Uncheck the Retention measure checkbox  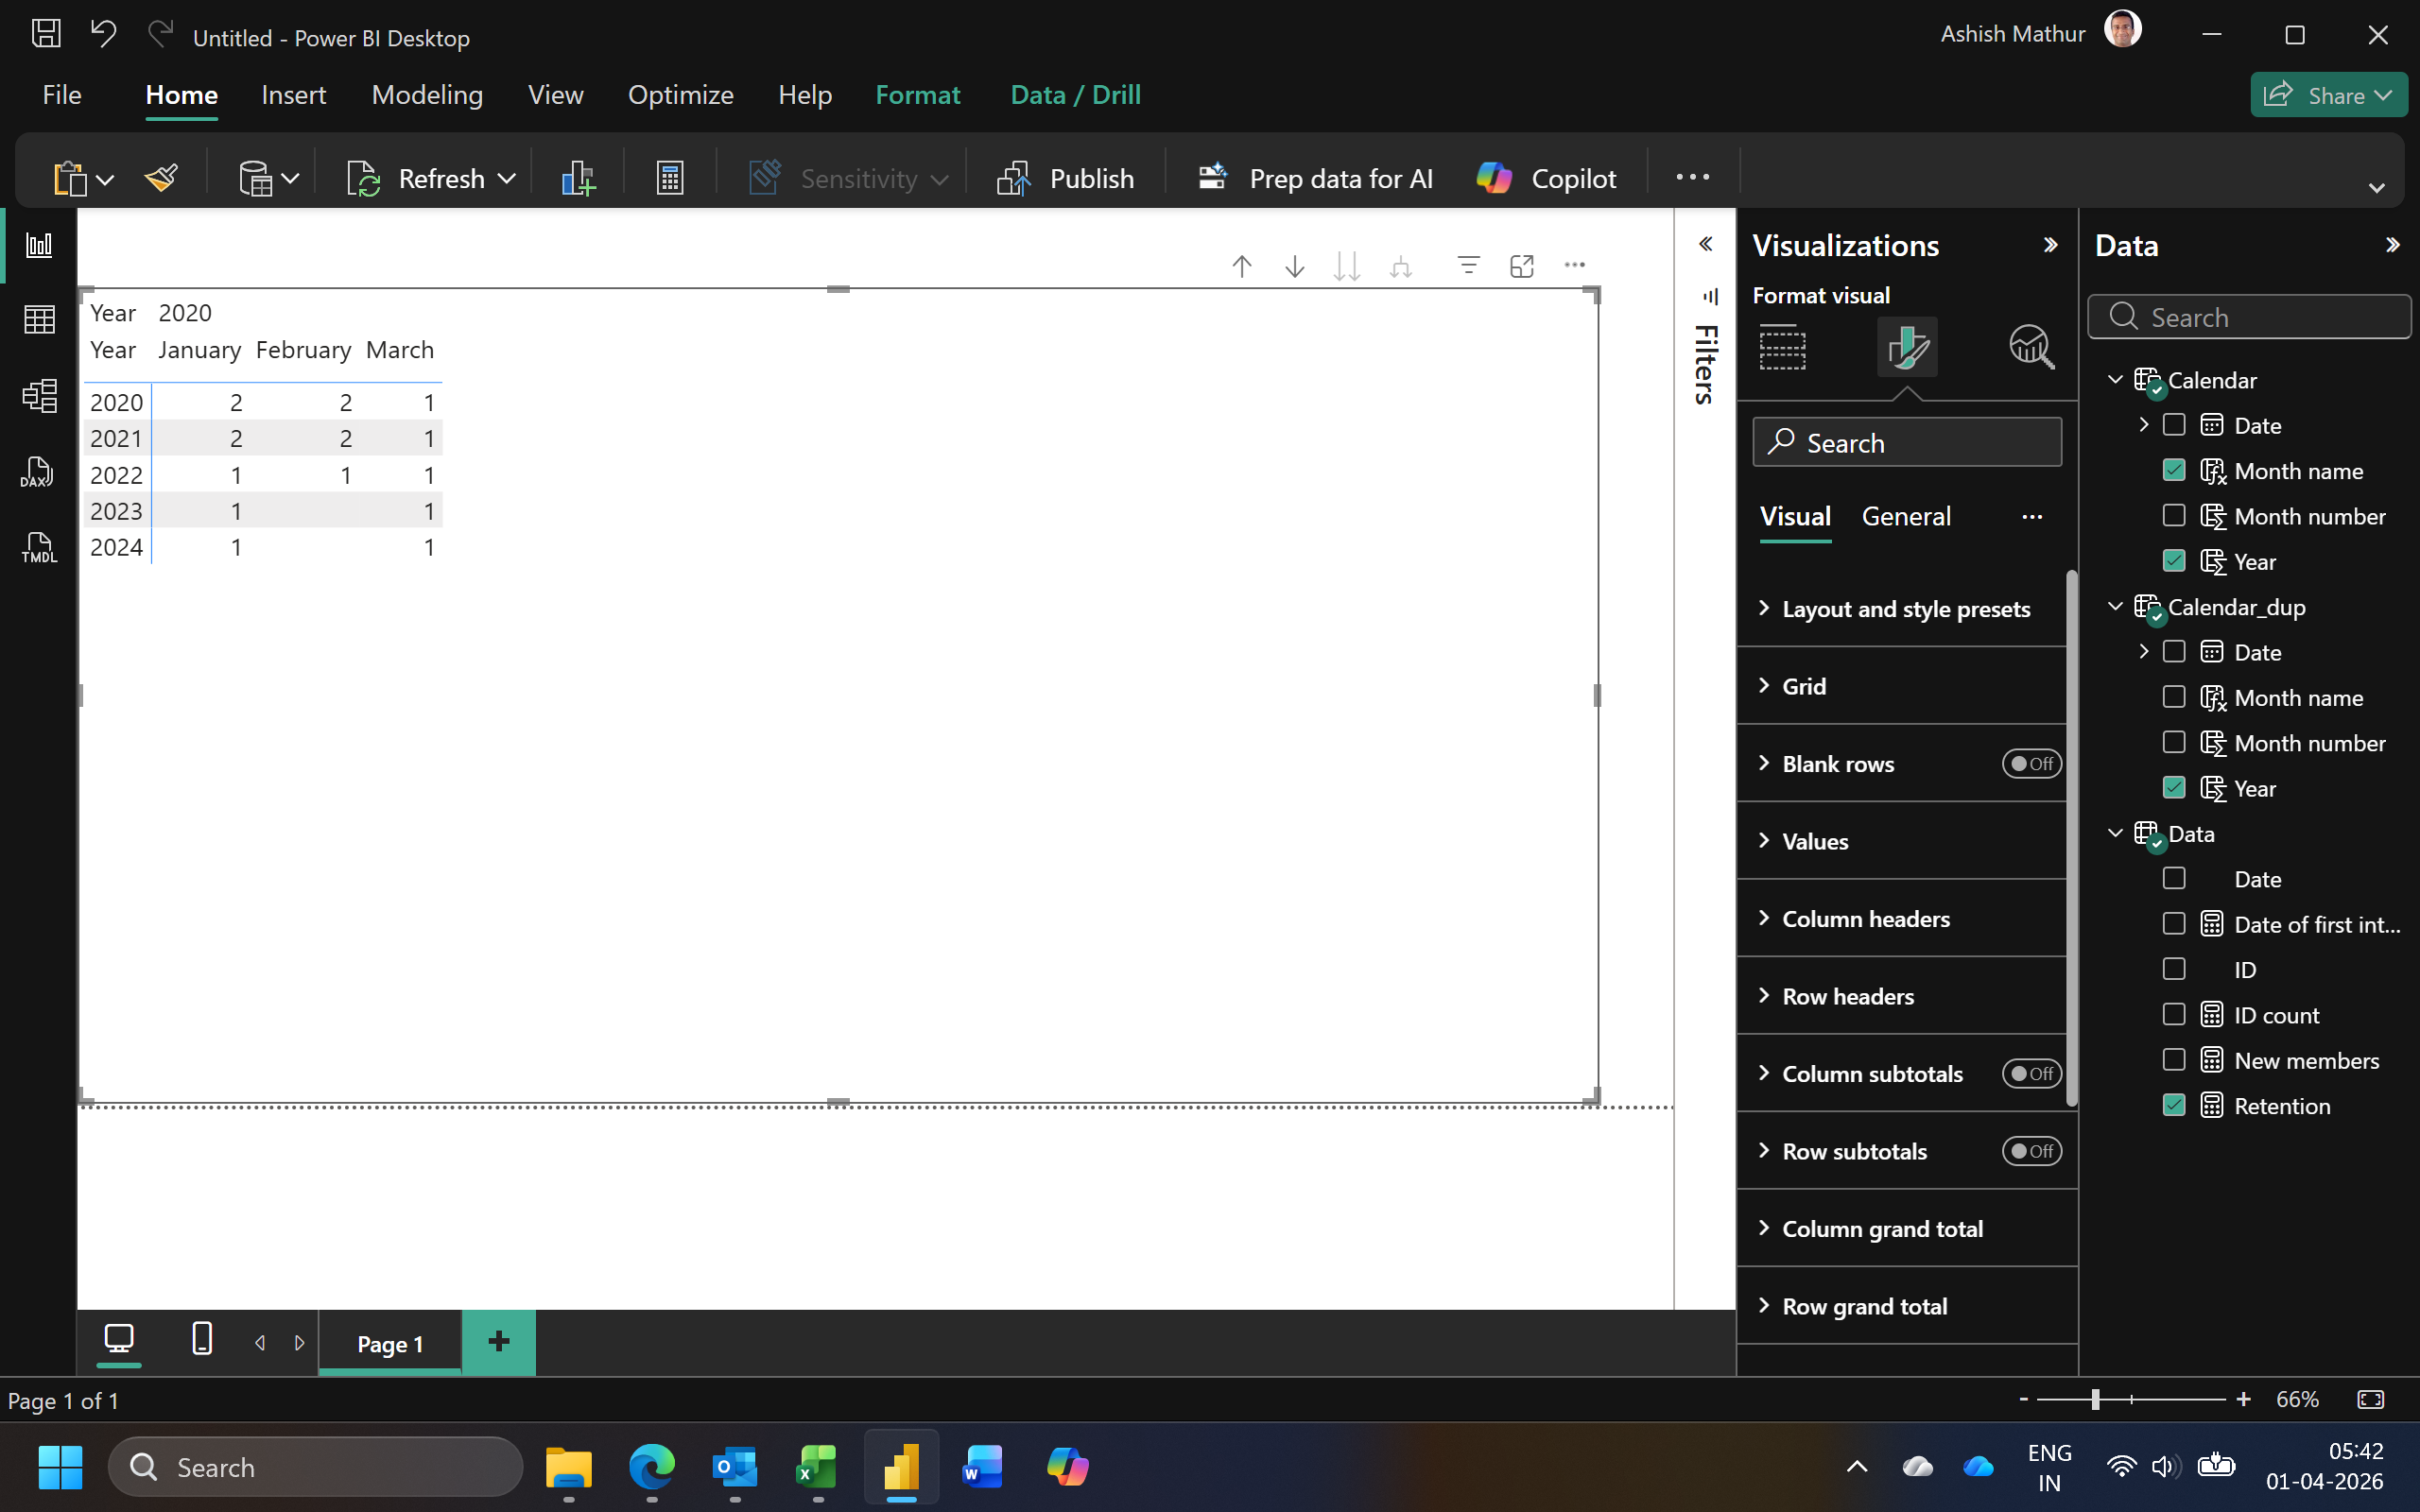pos(2174,1105)
